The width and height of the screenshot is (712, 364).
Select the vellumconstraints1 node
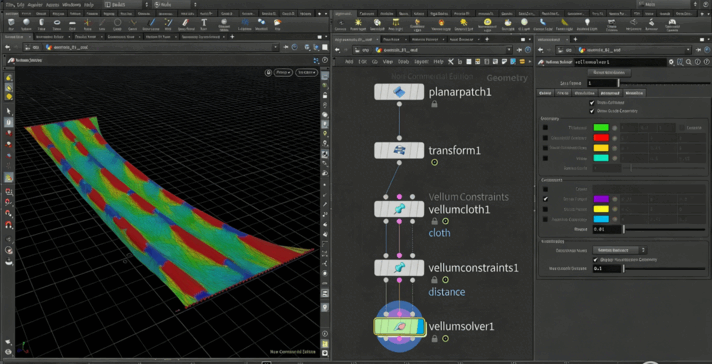click(399, 267)
